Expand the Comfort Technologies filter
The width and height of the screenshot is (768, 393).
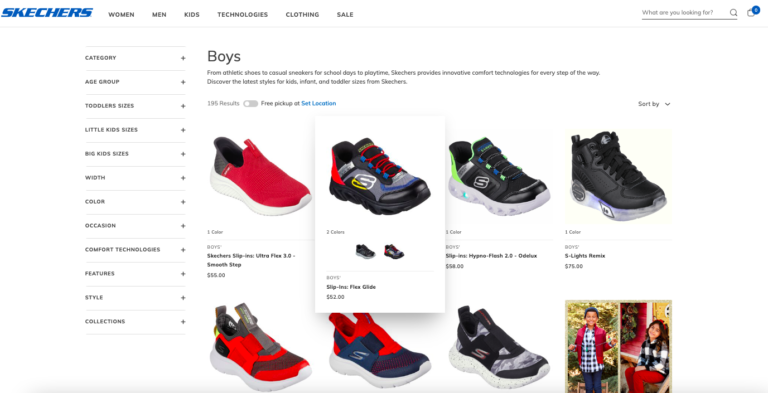(x=135, y=250)
